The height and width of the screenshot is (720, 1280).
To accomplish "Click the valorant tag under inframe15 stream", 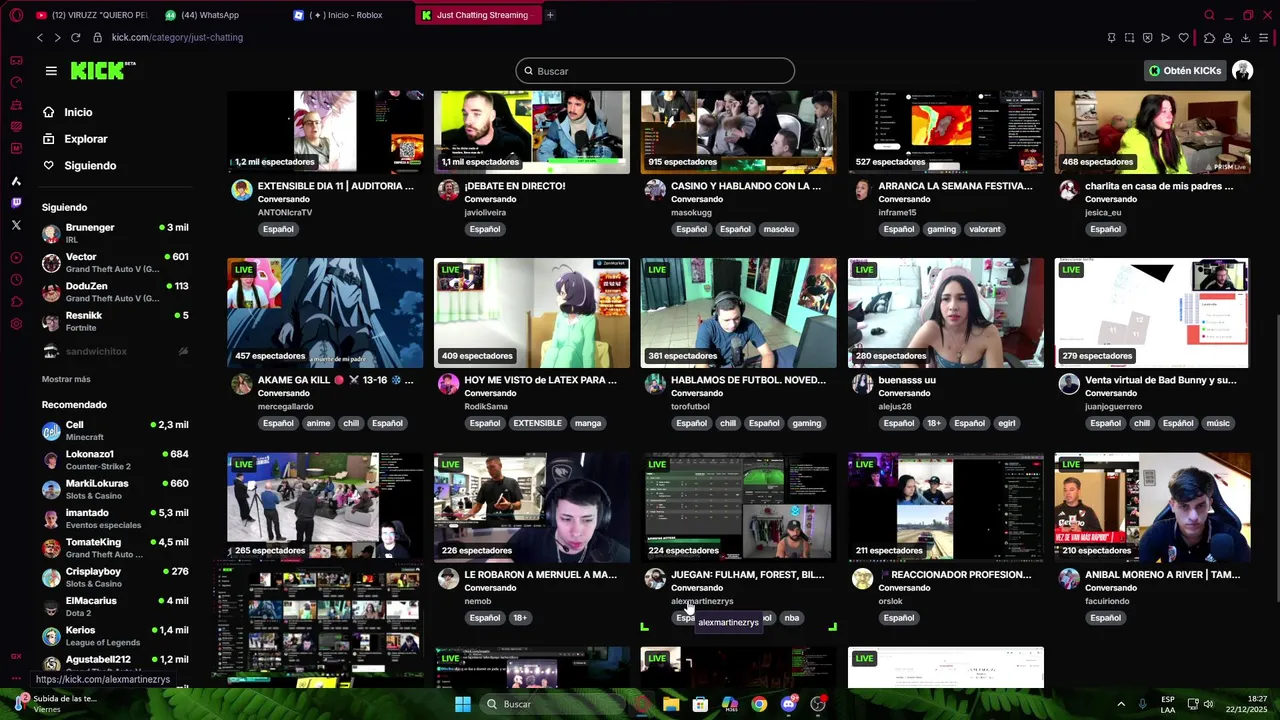I will coord(985,229).
